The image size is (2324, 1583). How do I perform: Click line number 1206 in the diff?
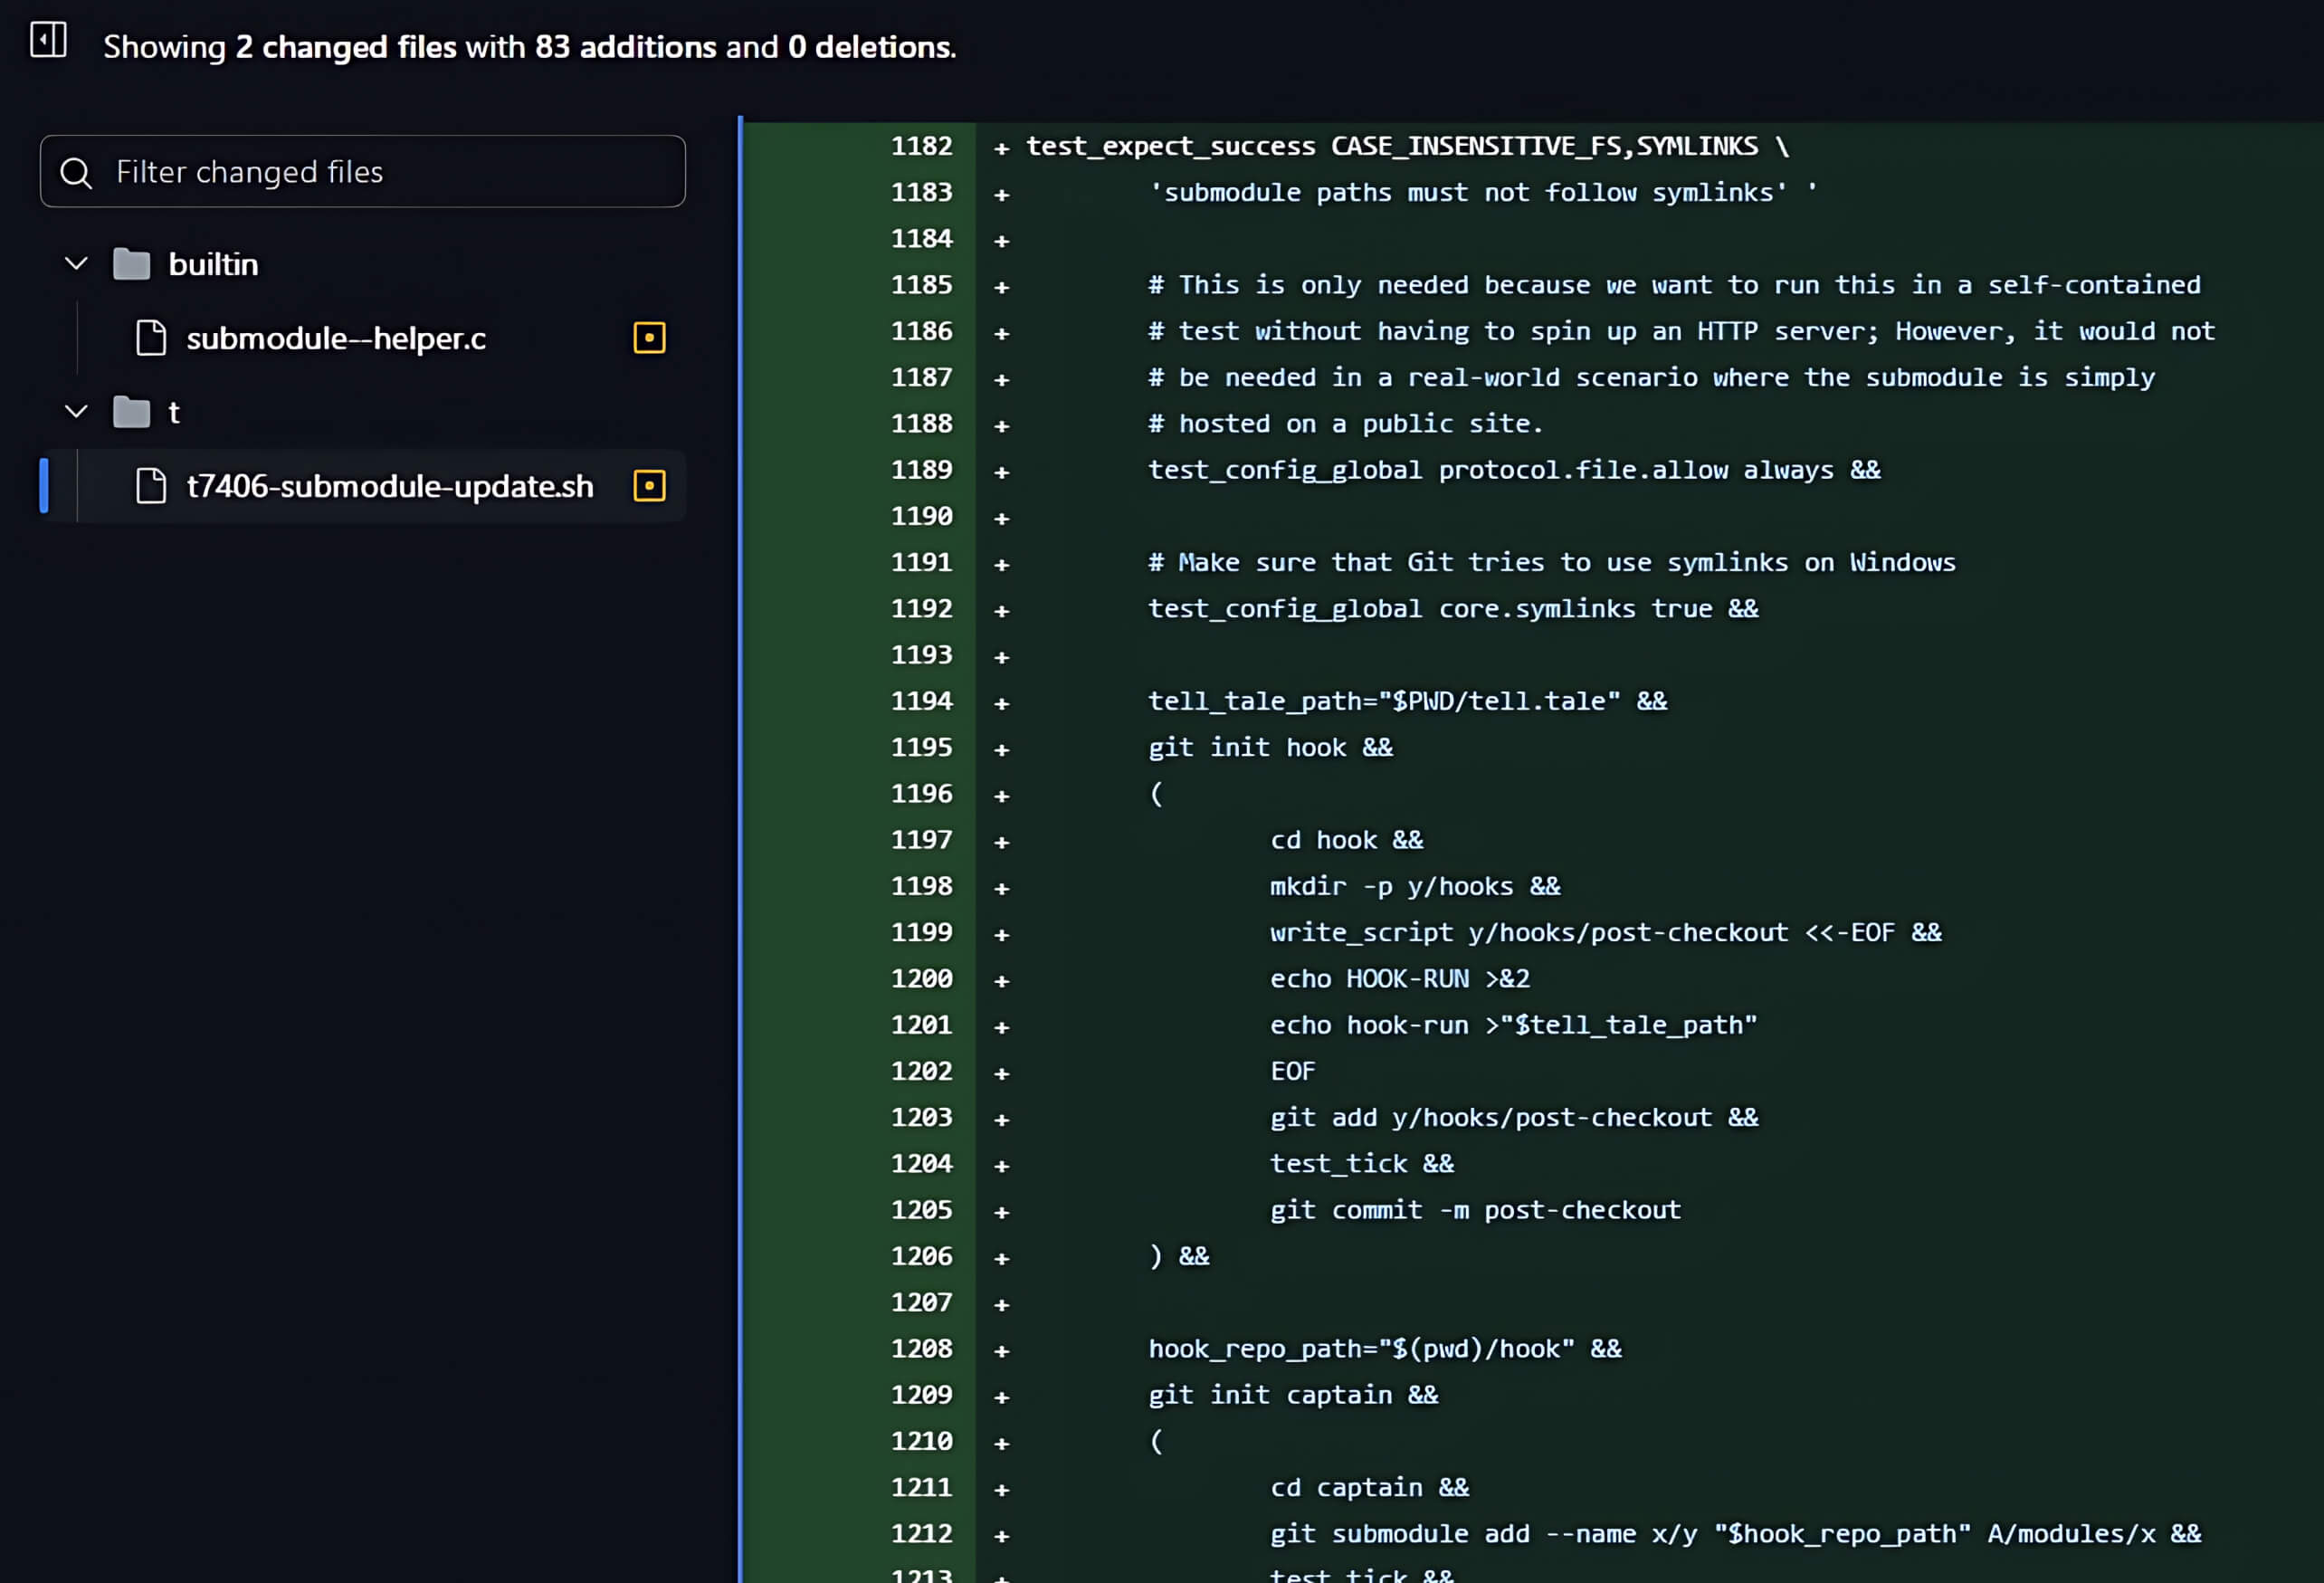(x=921, y=1256)
